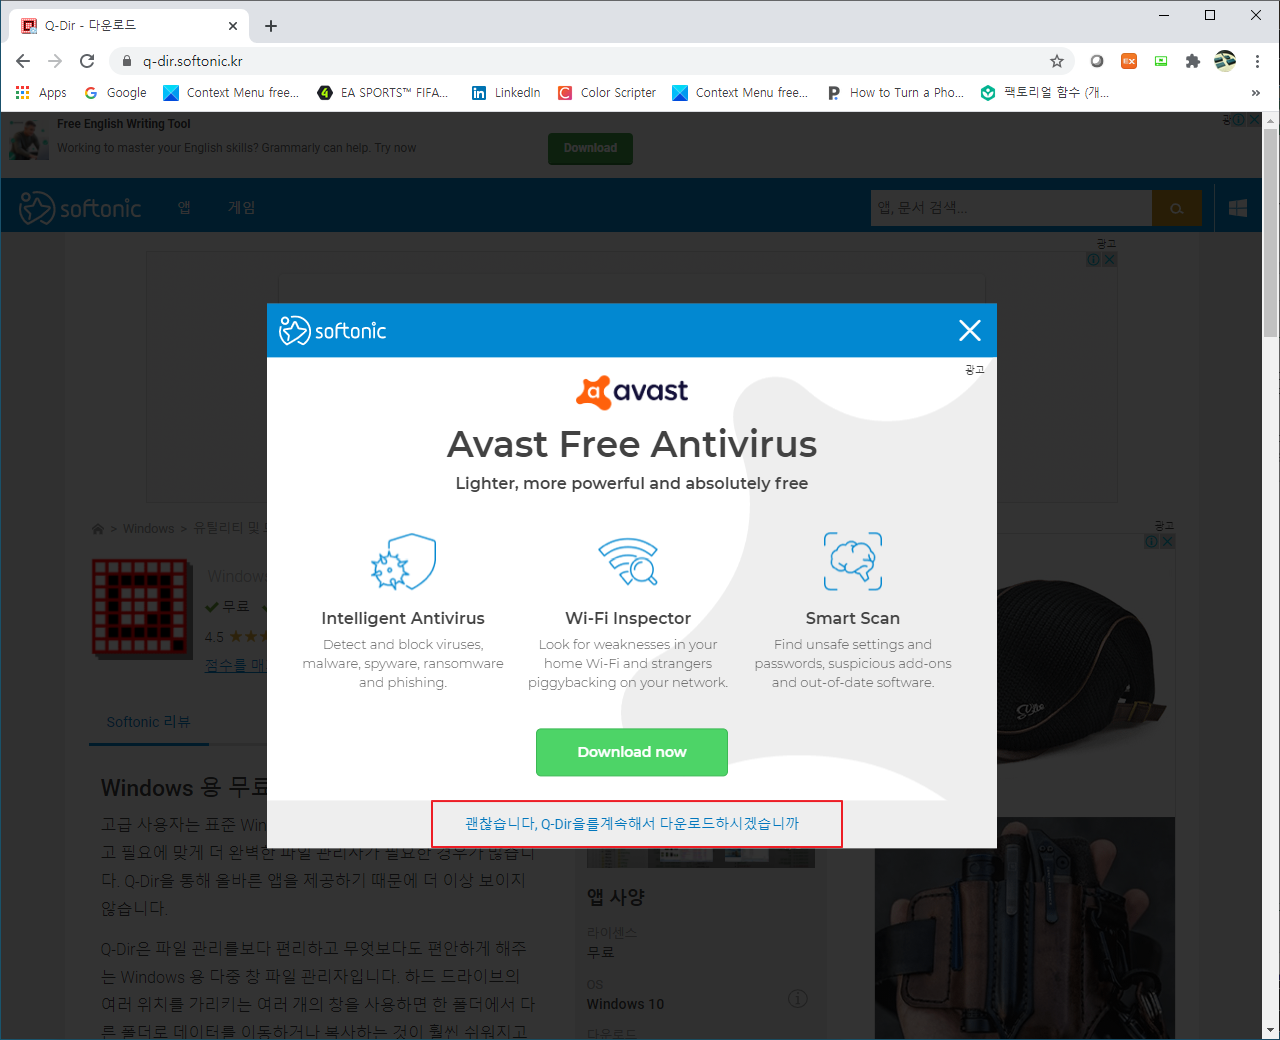The image size is (1280, 1040).
Task: Click the Intelligent Antivirus shield icon
Action: [403, 562]
